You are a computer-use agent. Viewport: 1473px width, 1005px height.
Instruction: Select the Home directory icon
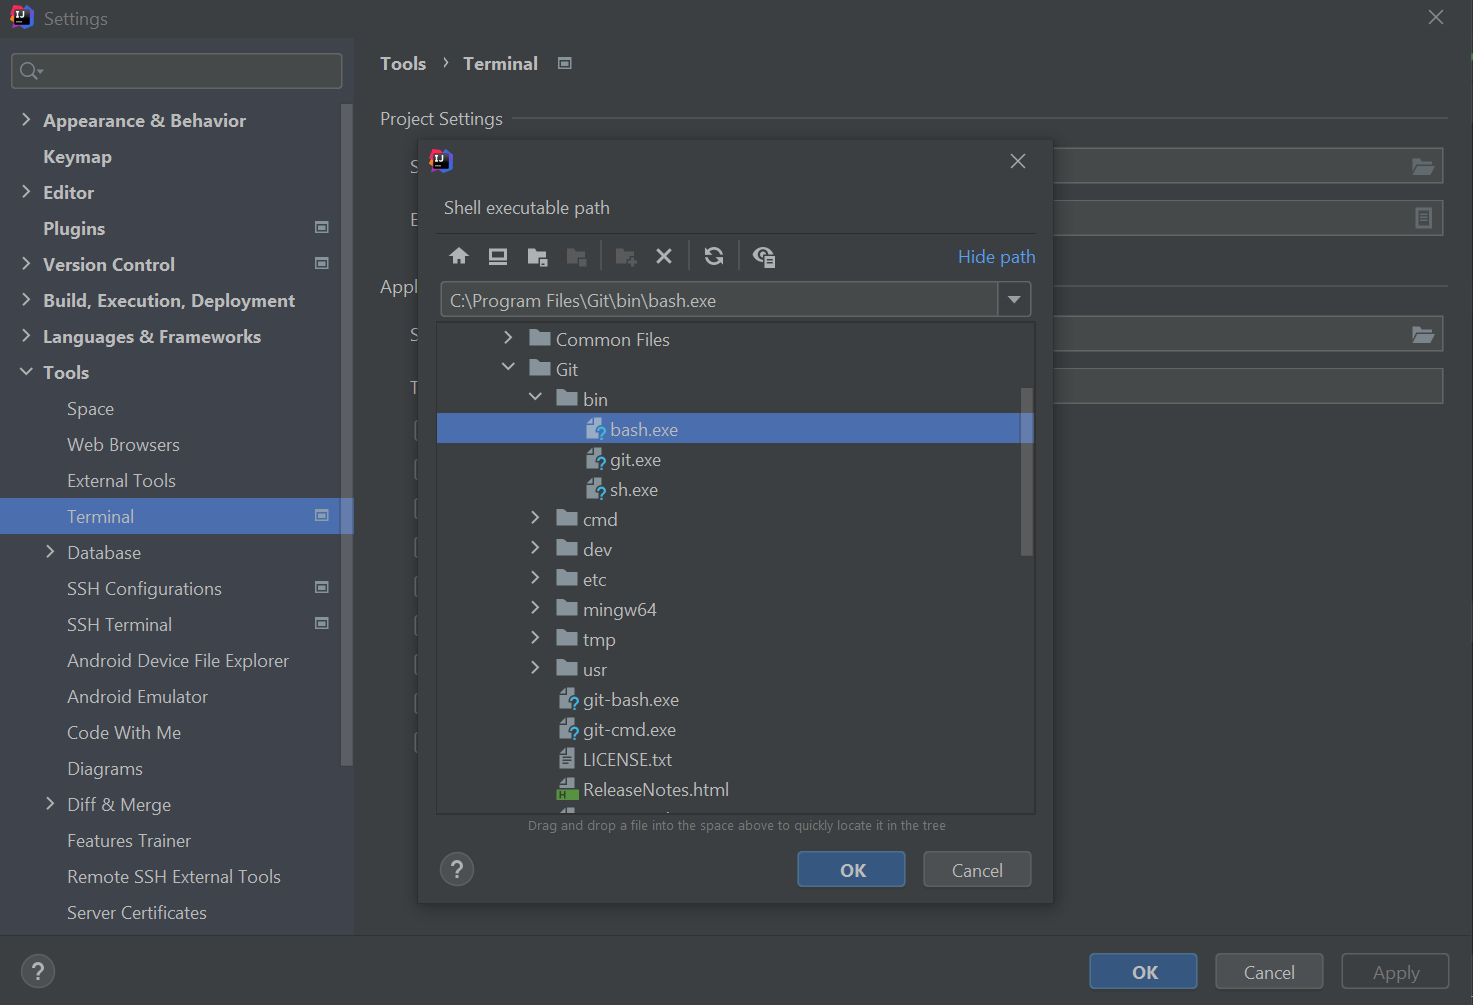pyautogui.click(x=458, y=256)
